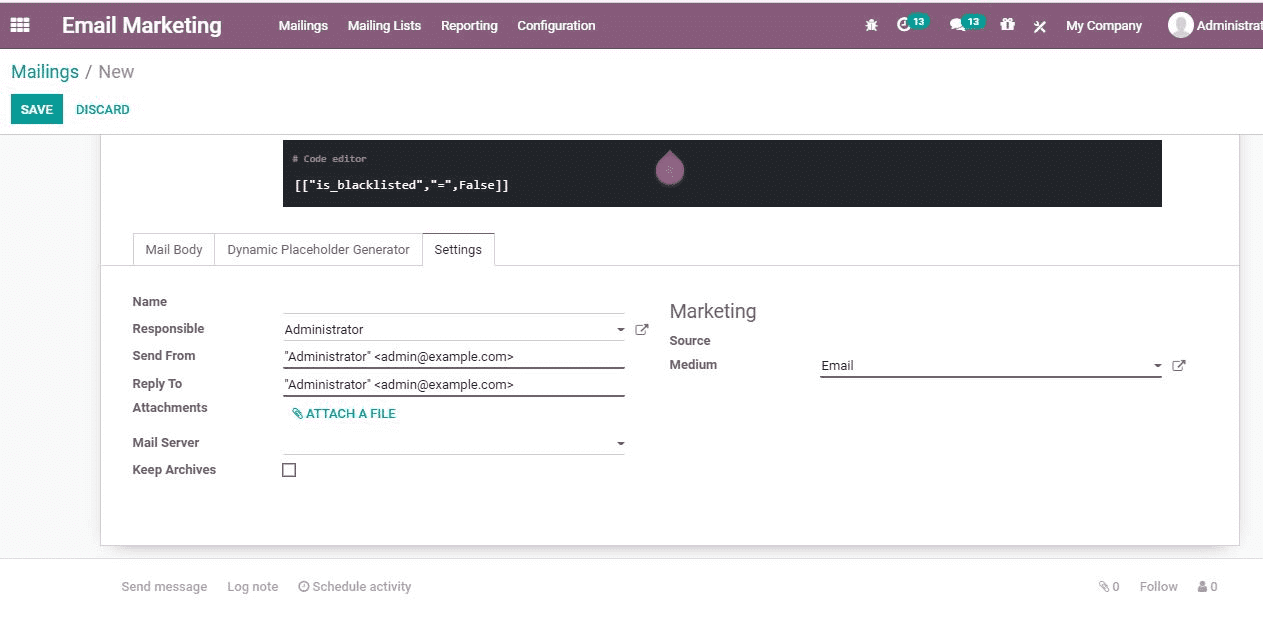The height and width of the screenshot is (618, 1263).
Task: Expand the Mail Server dropdown
Action: 620,444
